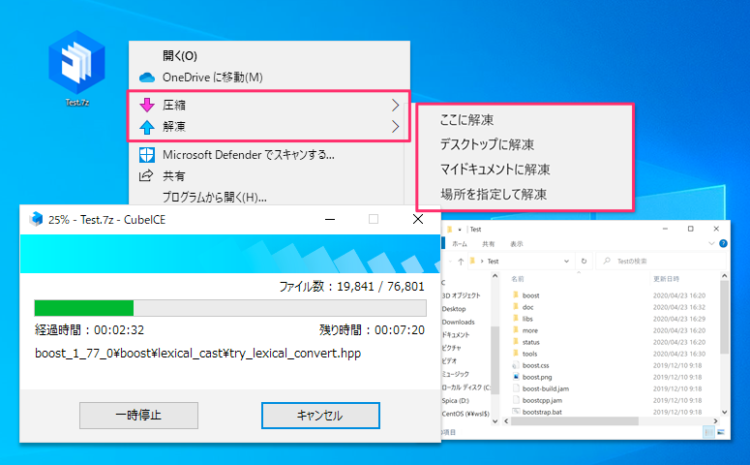The width and height of the screenshot is (750, 465).
Task: Select the libs folder row
Action: [608, 319]
